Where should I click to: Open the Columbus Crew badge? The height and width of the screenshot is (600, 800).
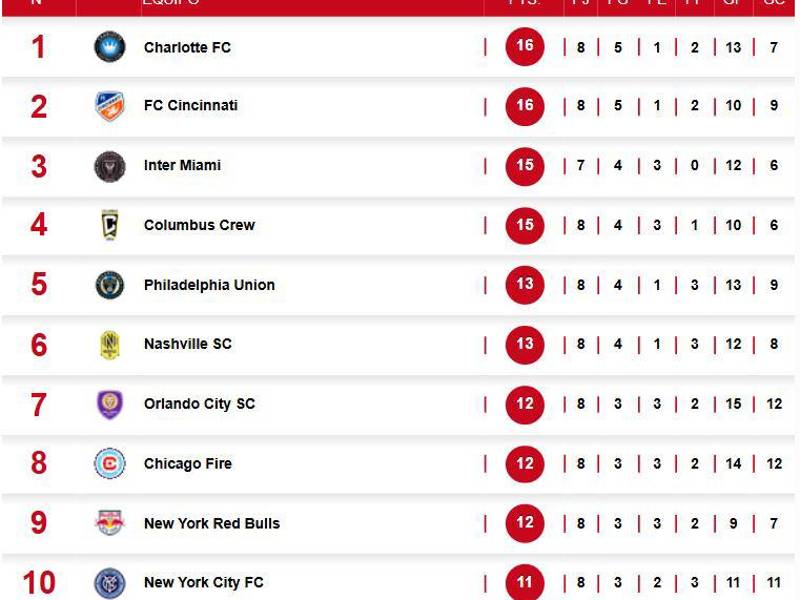[112, 225]
